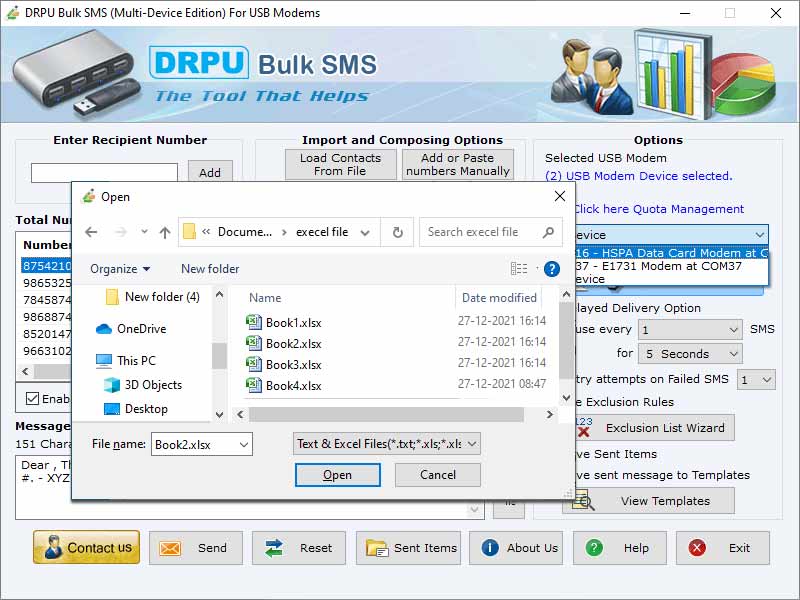Click Add recipient number button

[210, 172]
